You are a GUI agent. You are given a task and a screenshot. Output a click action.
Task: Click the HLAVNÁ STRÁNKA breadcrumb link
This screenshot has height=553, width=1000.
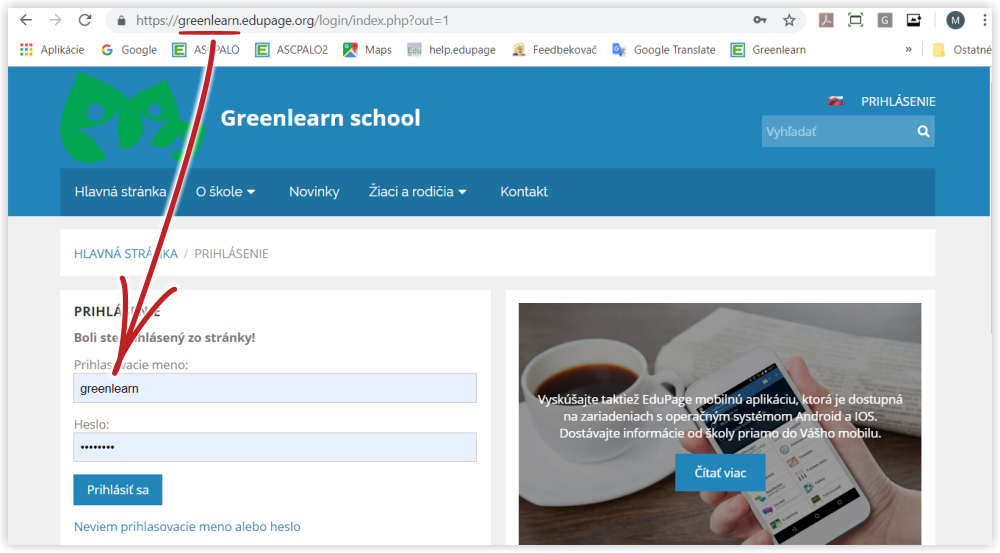coord(126,254)
